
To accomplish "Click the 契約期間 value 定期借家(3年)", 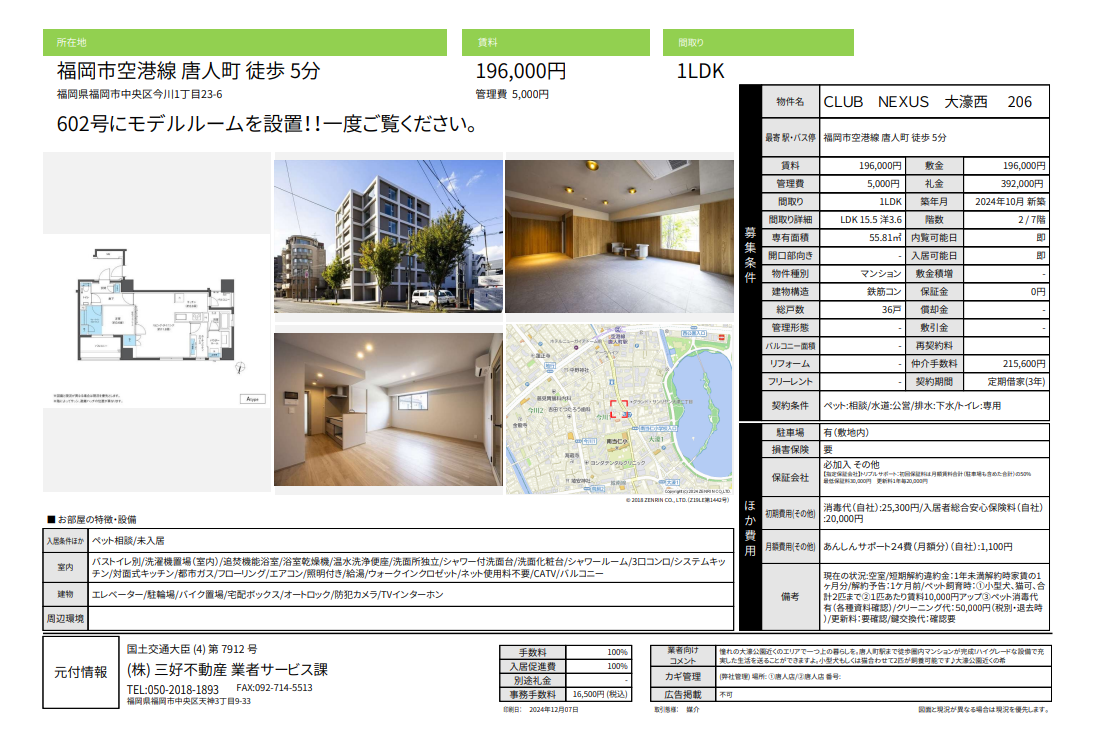I will click(1006, 381).
